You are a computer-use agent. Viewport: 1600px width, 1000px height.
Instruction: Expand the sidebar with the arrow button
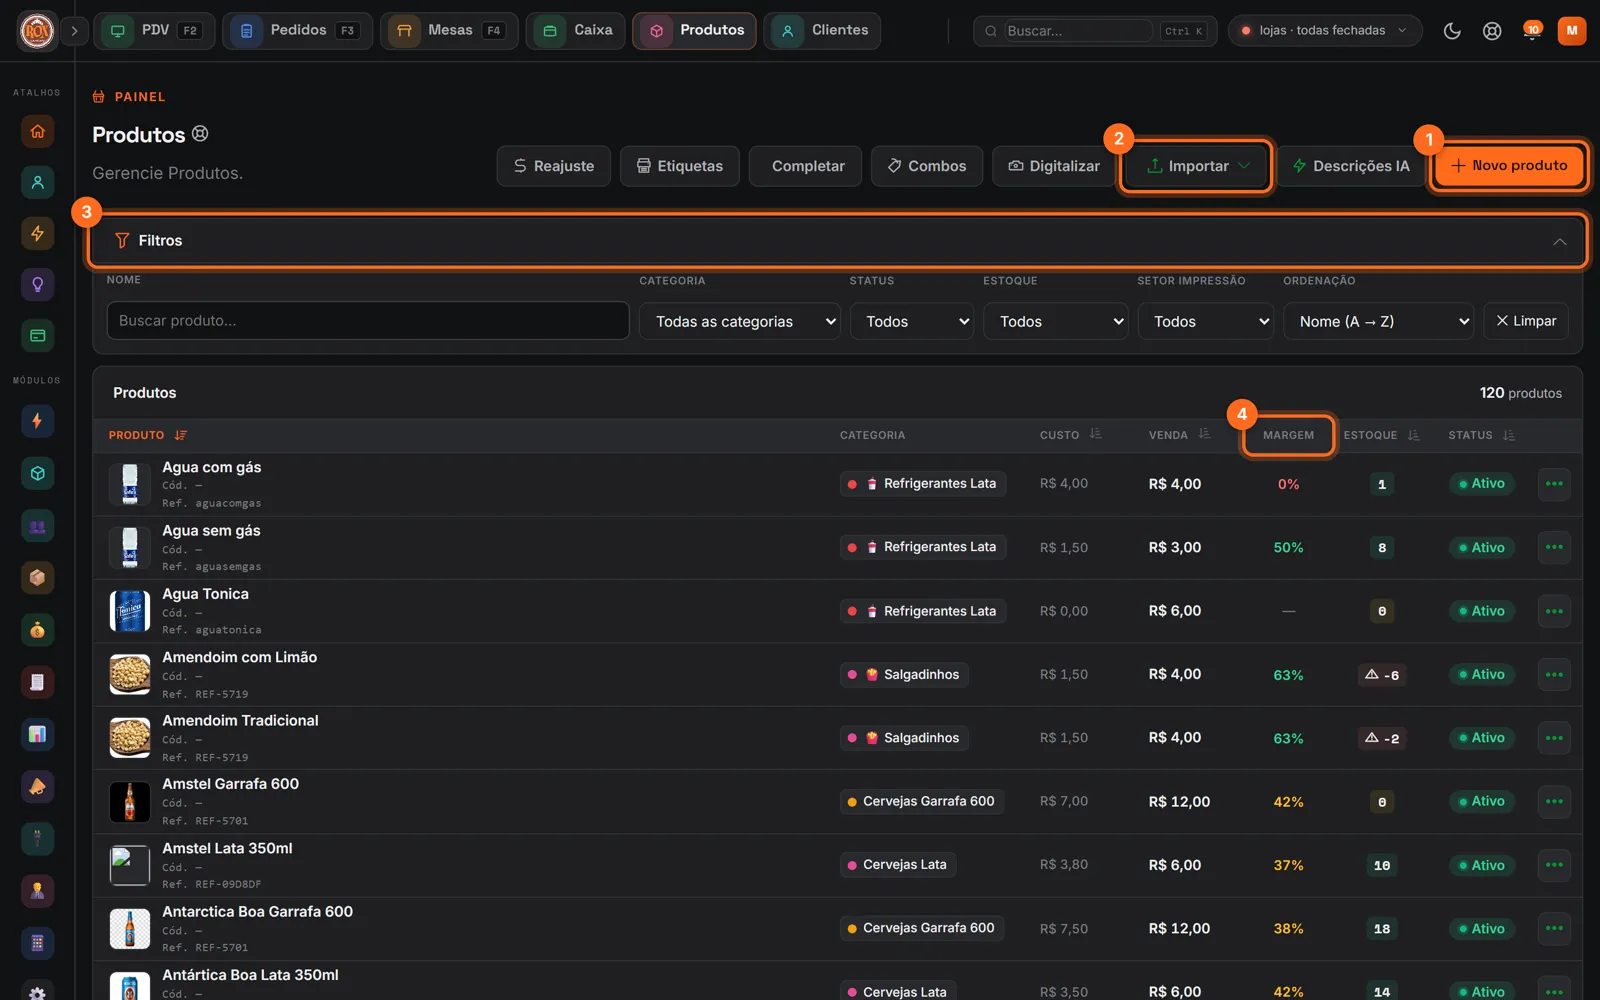click(74, 31)
